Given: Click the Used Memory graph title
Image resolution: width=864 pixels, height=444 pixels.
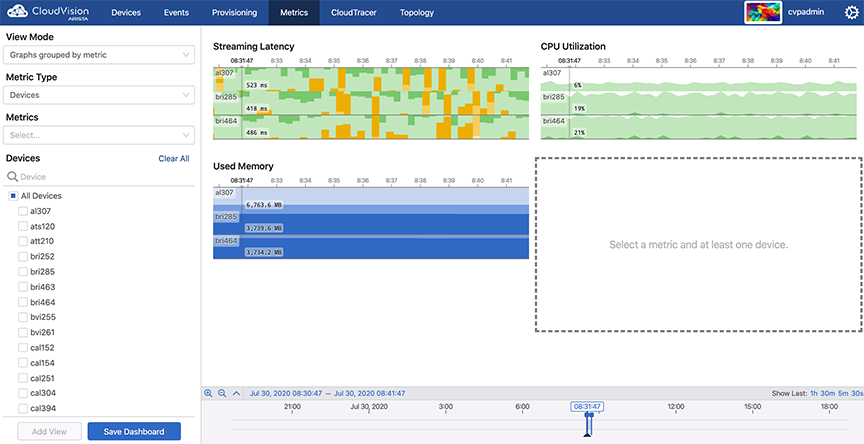Looking at the screenshot, I should pos(243,166).
